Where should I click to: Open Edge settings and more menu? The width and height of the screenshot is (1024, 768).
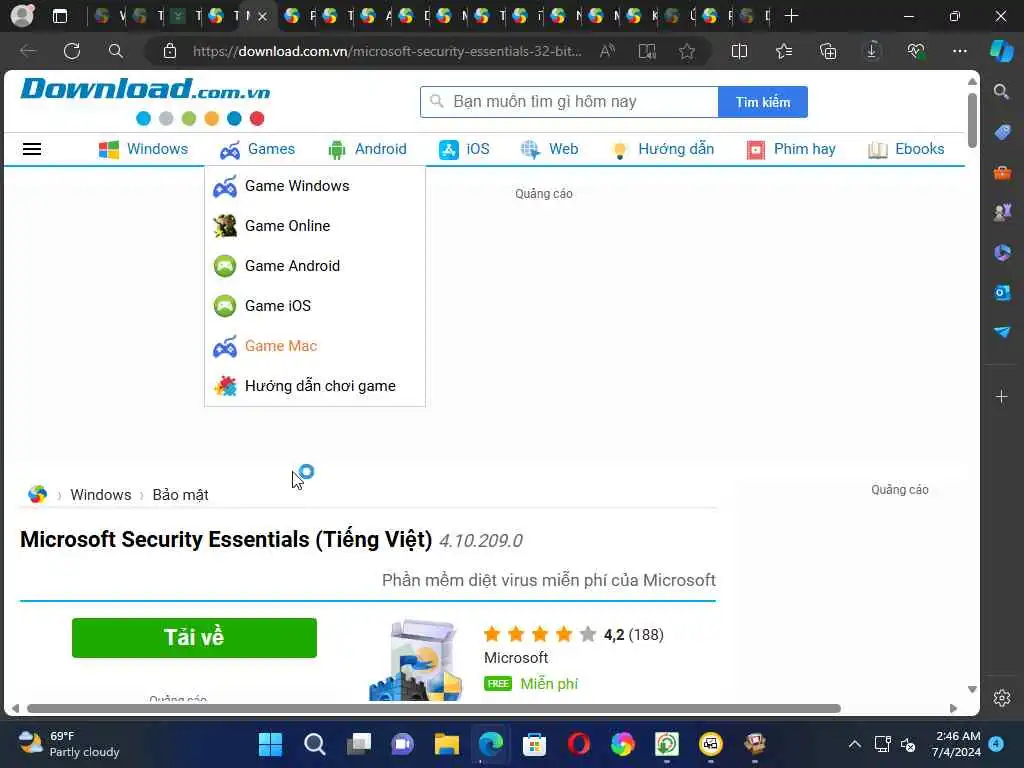coord(959,51)
